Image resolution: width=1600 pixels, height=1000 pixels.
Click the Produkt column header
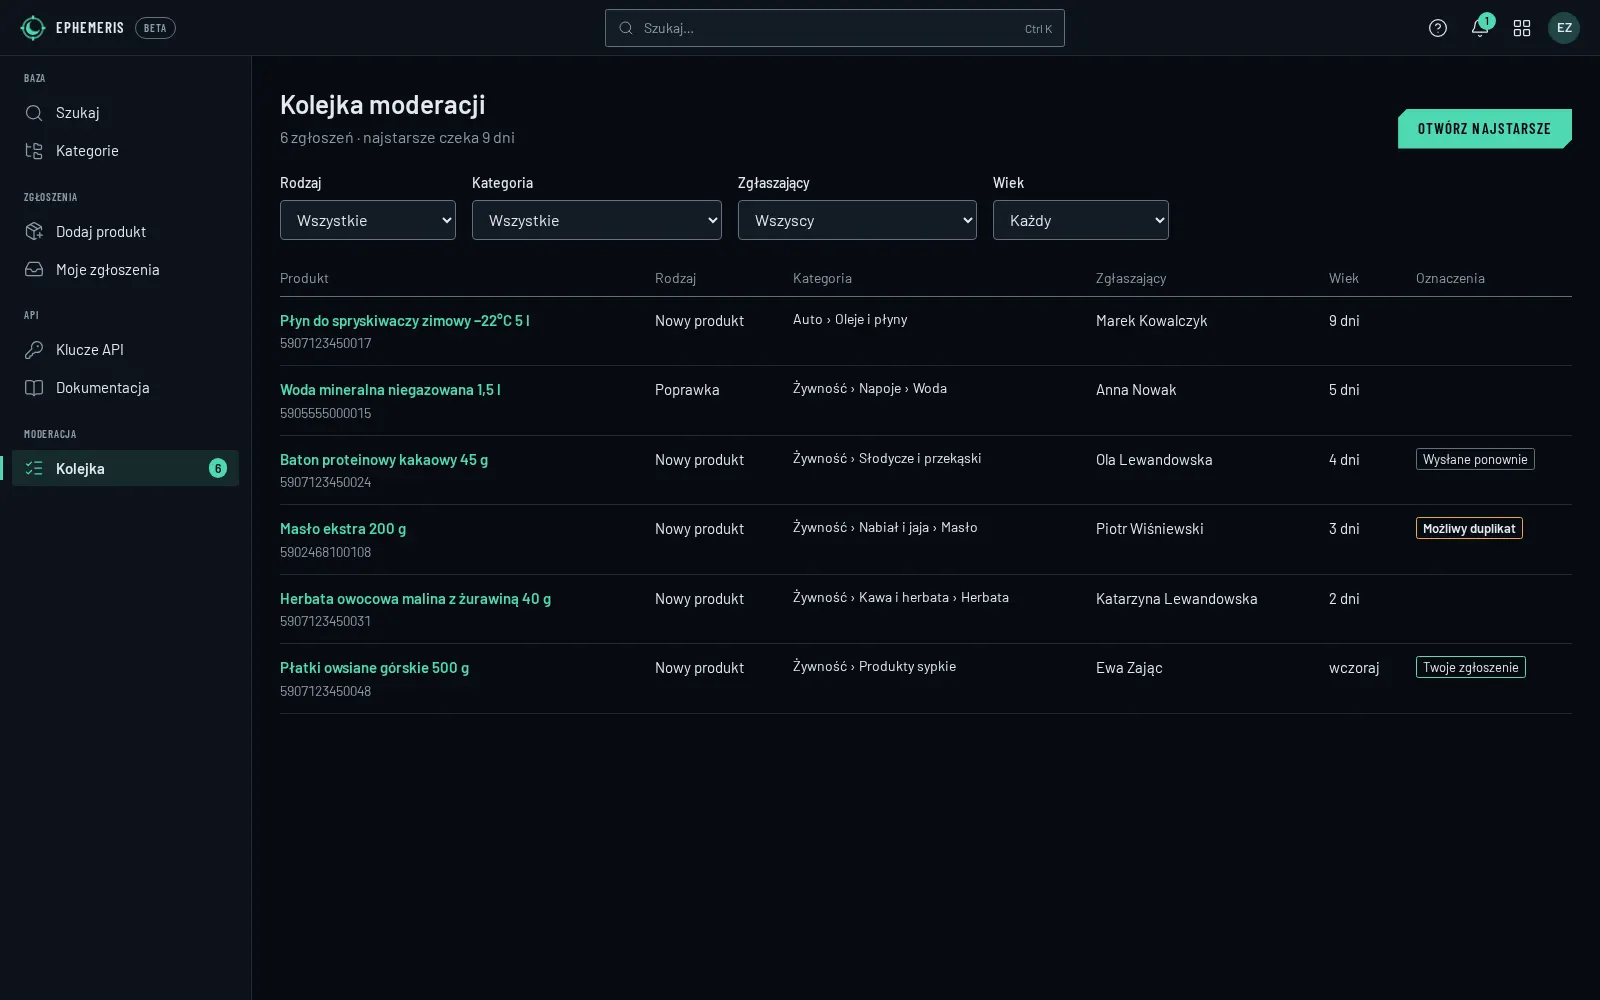click(304, 279)
